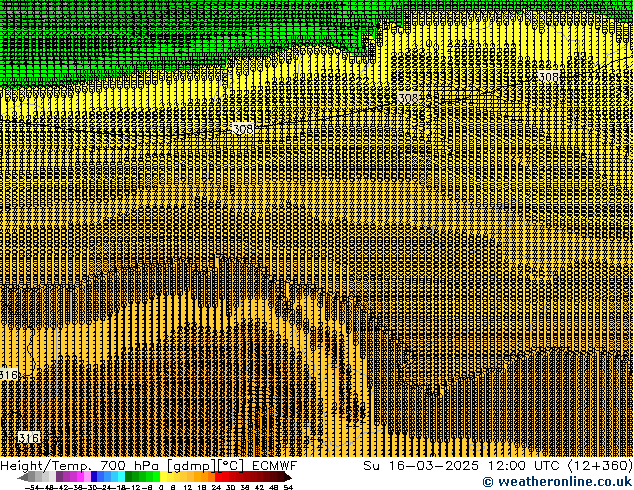Viewport: 634px width, 490px height.
Task: Click the gray left arrow of the legend
Action: pyautogui.click(x=24, y=477)
